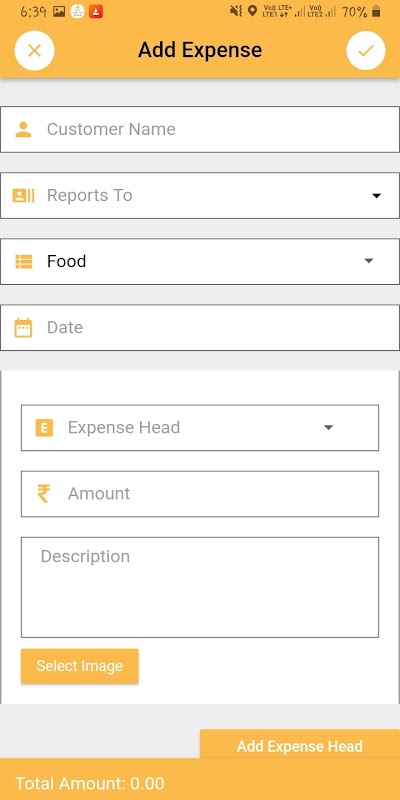Image resolution: width=400 pixels, height=800 pixels.
Task: Tap inside the Description text area
Action: pos(200,587)
